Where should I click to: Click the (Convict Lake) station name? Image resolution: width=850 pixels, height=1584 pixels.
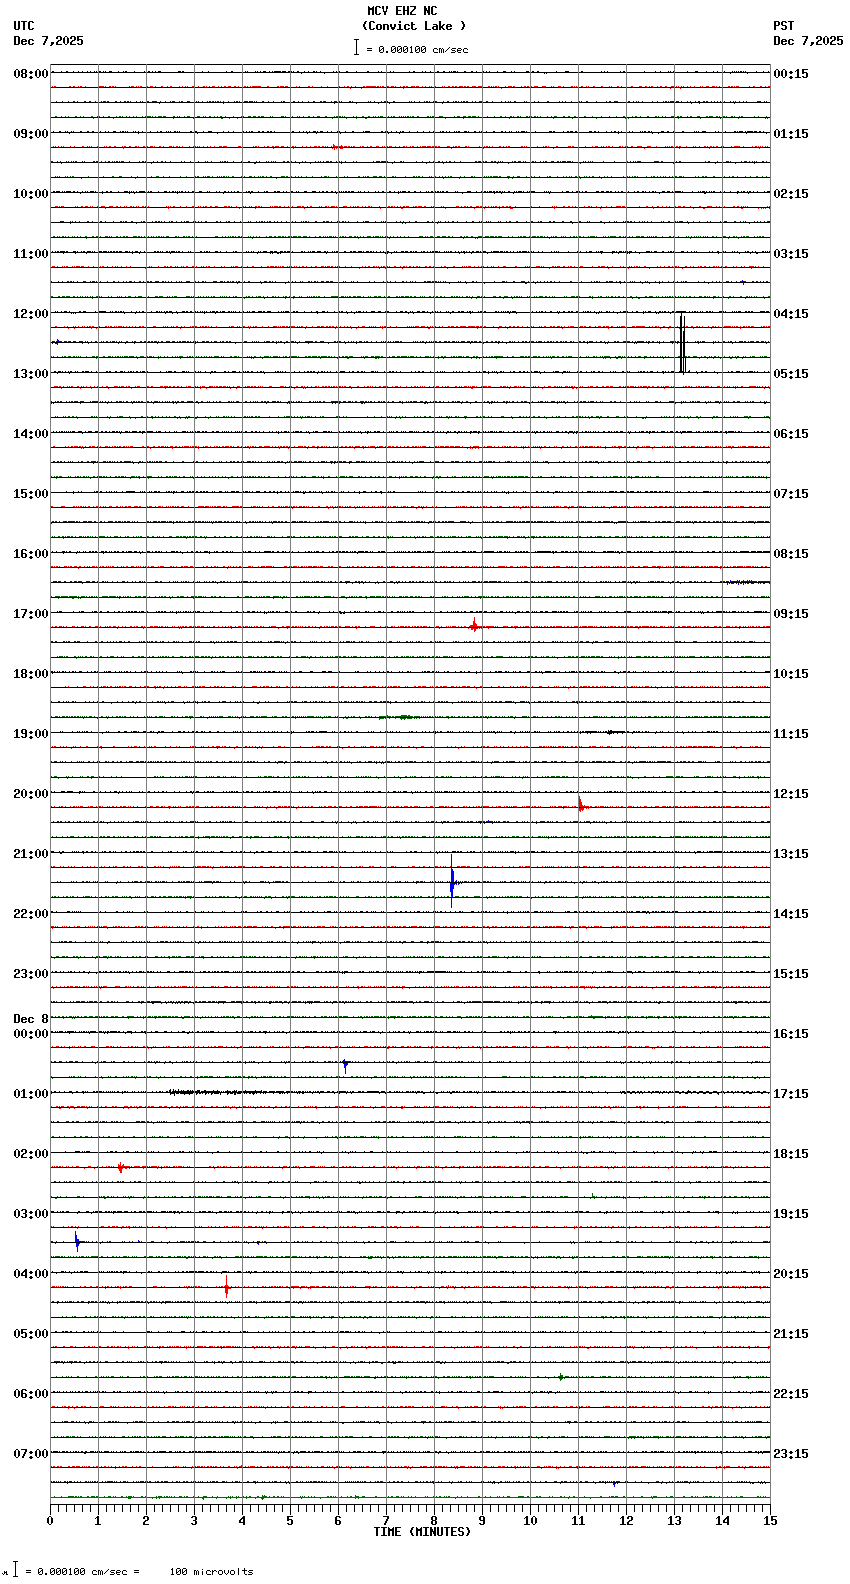point(414,26)
